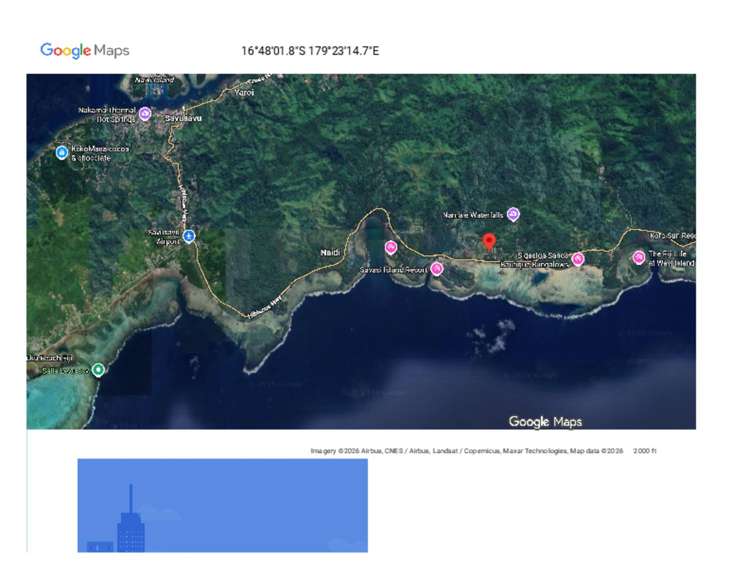This screenshot has width=749, height=579.
Task: Click the Savusavu town label
Action: (183, 118)
